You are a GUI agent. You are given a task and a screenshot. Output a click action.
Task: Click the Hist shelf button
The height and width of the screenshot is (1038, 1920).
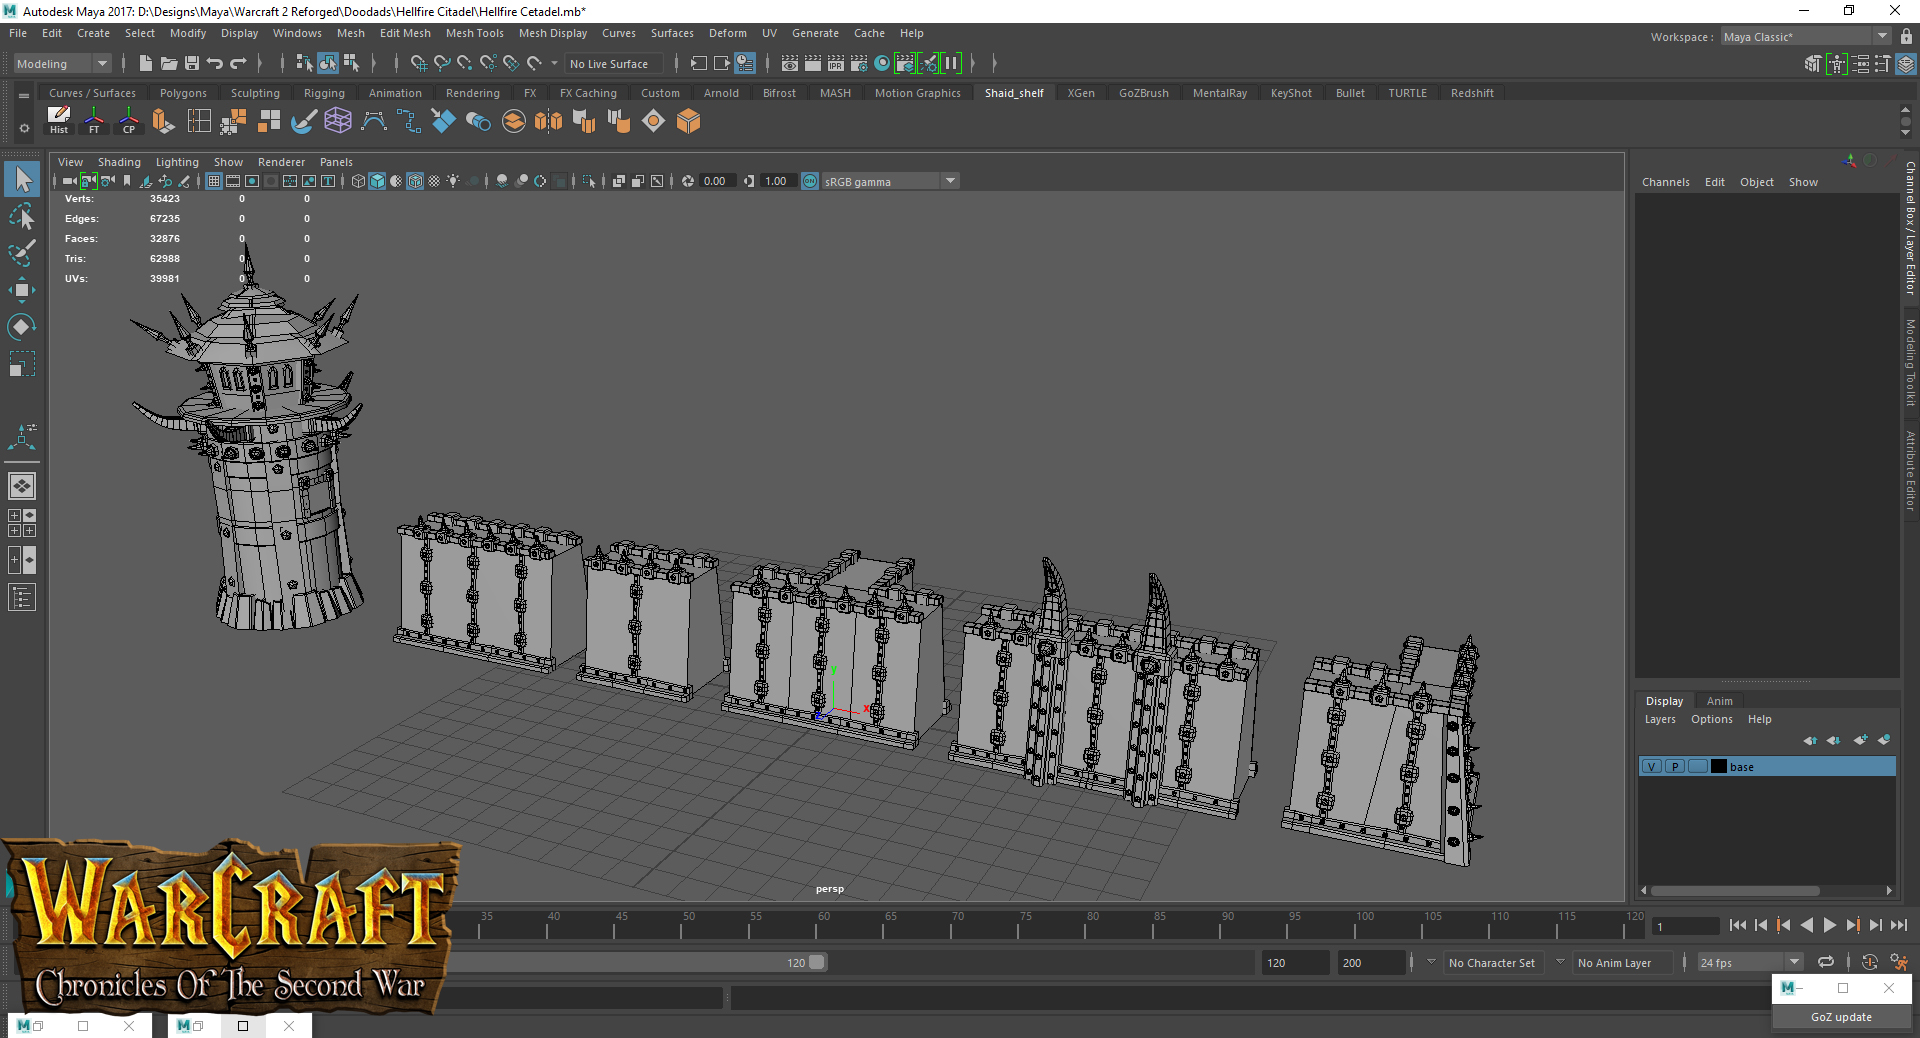click(59, 121)
